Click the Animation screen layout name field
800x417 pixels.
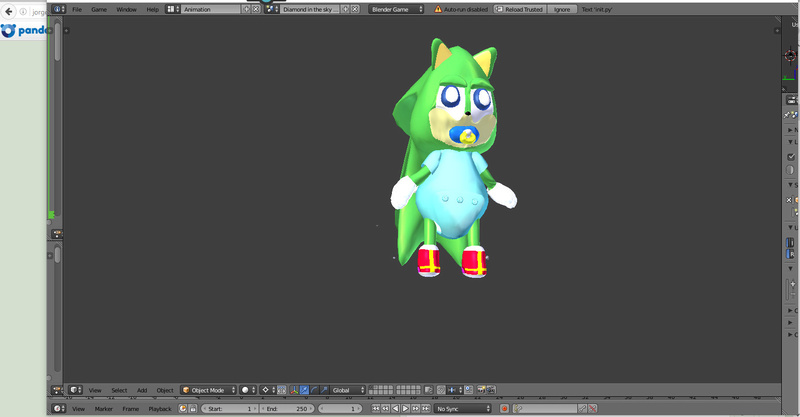point(211,9)
